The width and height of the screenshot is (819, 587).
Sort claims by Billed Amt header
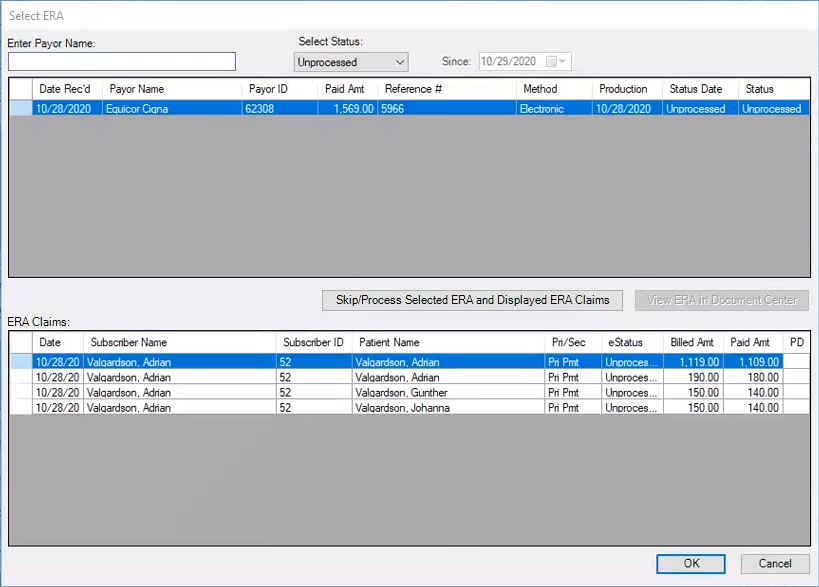(x=691, y=342)
